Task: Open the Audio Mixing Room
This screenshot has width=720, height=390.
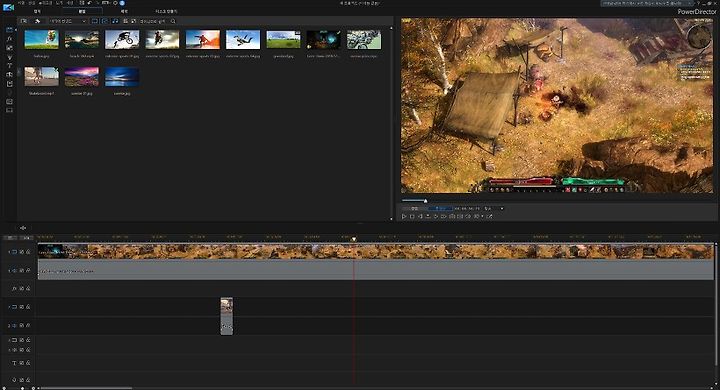Action: click(x=9, y=84)
